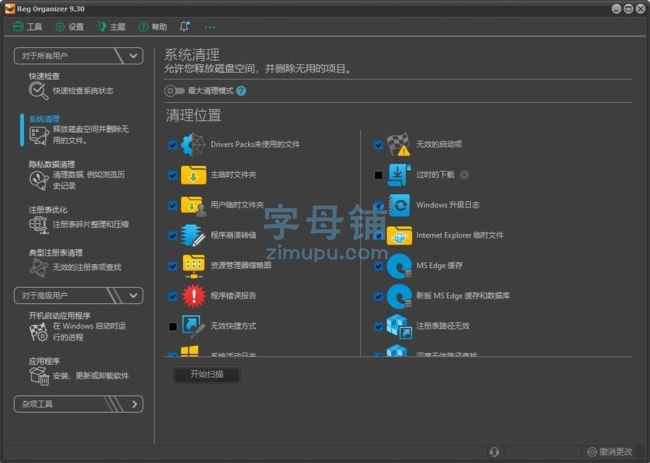This screenshot has height=463, width=650.
Task: Uncheck 新版 MS Edge 缓存和数据库 checkbox
Action: (x=378, y=296)
